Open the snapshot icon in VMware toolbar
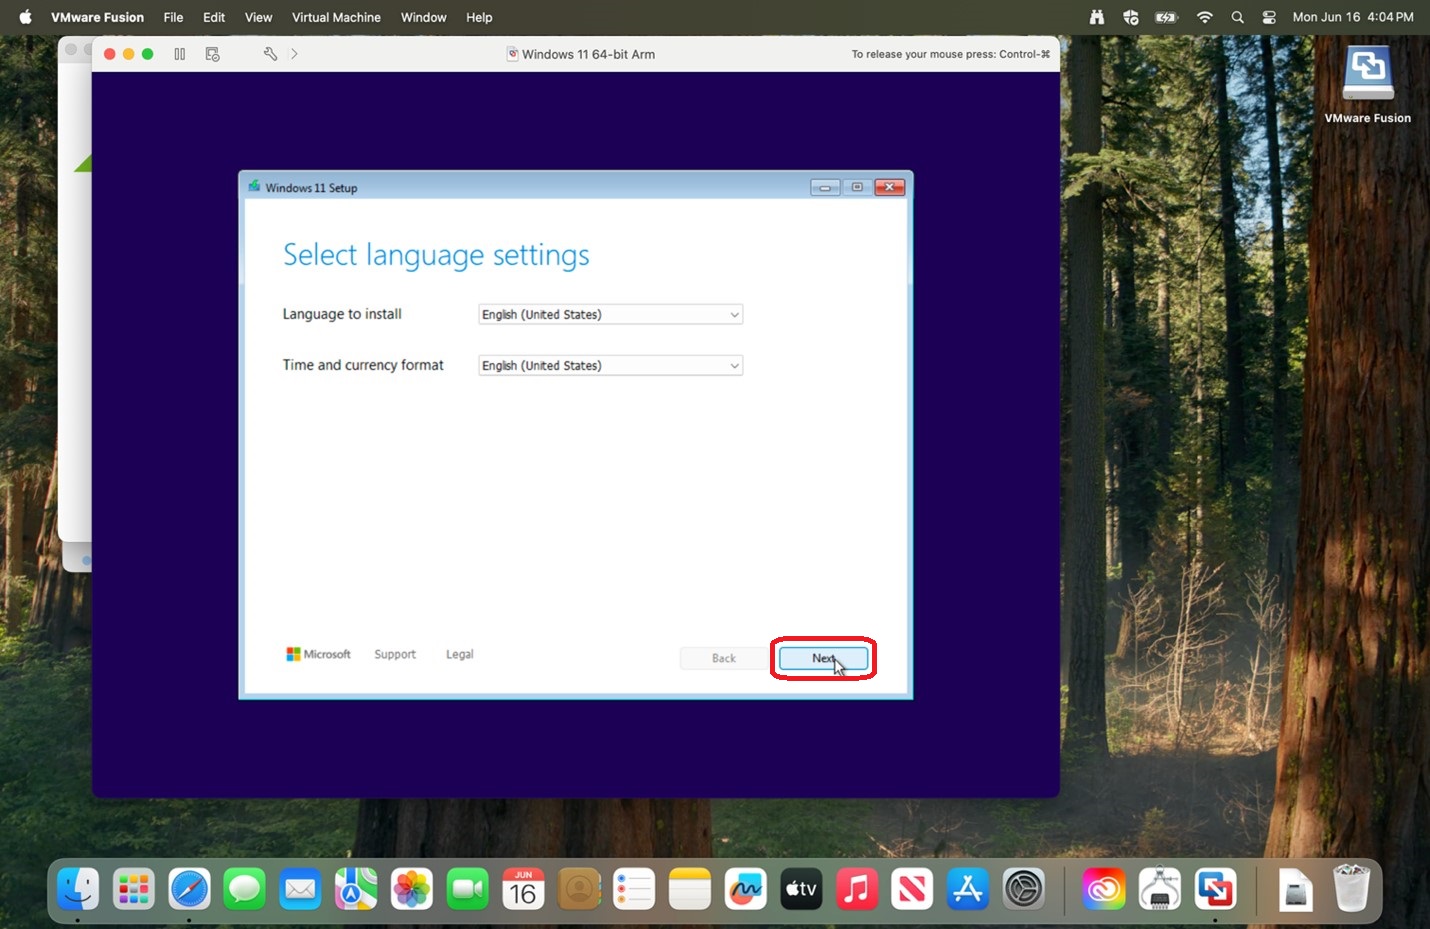Screen dimensions: 1430x929 (x=212, y=54)
